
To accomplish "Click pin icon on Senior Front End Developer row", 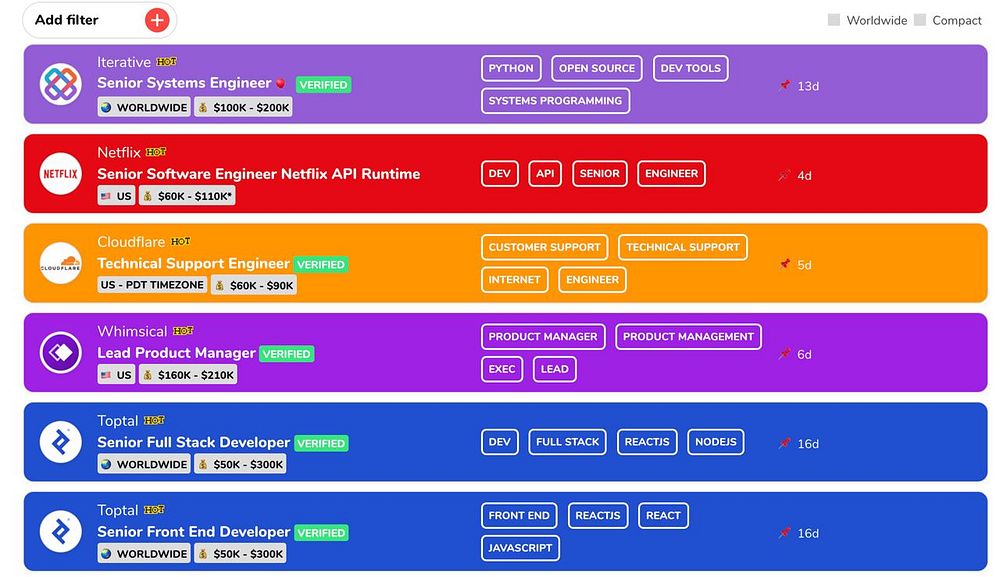I will (784, 532).
